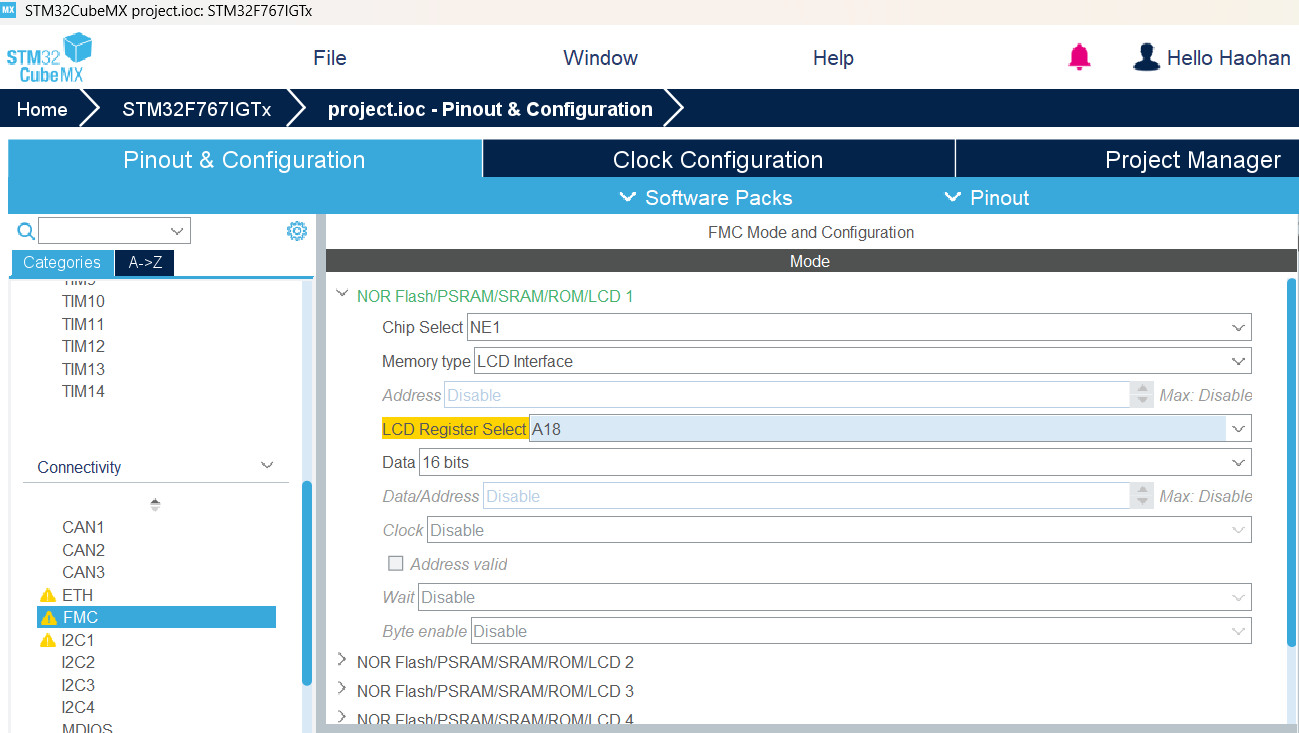The width and height of the screenshot is (1299, 733).
Task: Select I2C4 peripheral
Action: 78,707
